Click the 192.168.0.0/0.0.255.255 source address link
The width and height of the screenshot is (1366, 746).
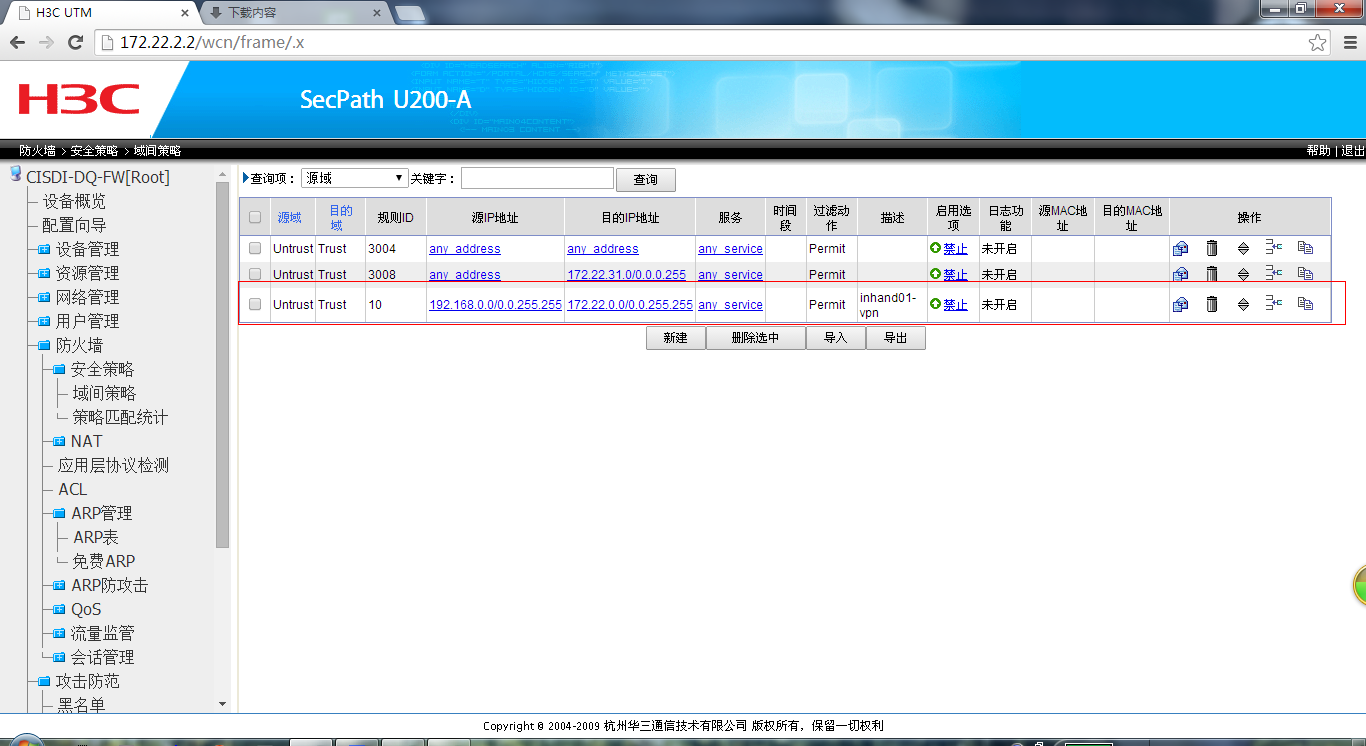[495, 305]
